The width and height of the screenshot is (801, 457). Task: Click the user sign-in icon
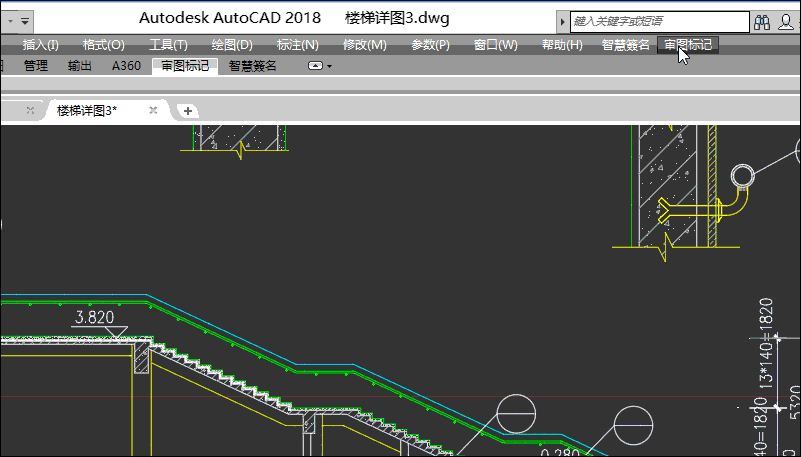(x=786, y=21)
